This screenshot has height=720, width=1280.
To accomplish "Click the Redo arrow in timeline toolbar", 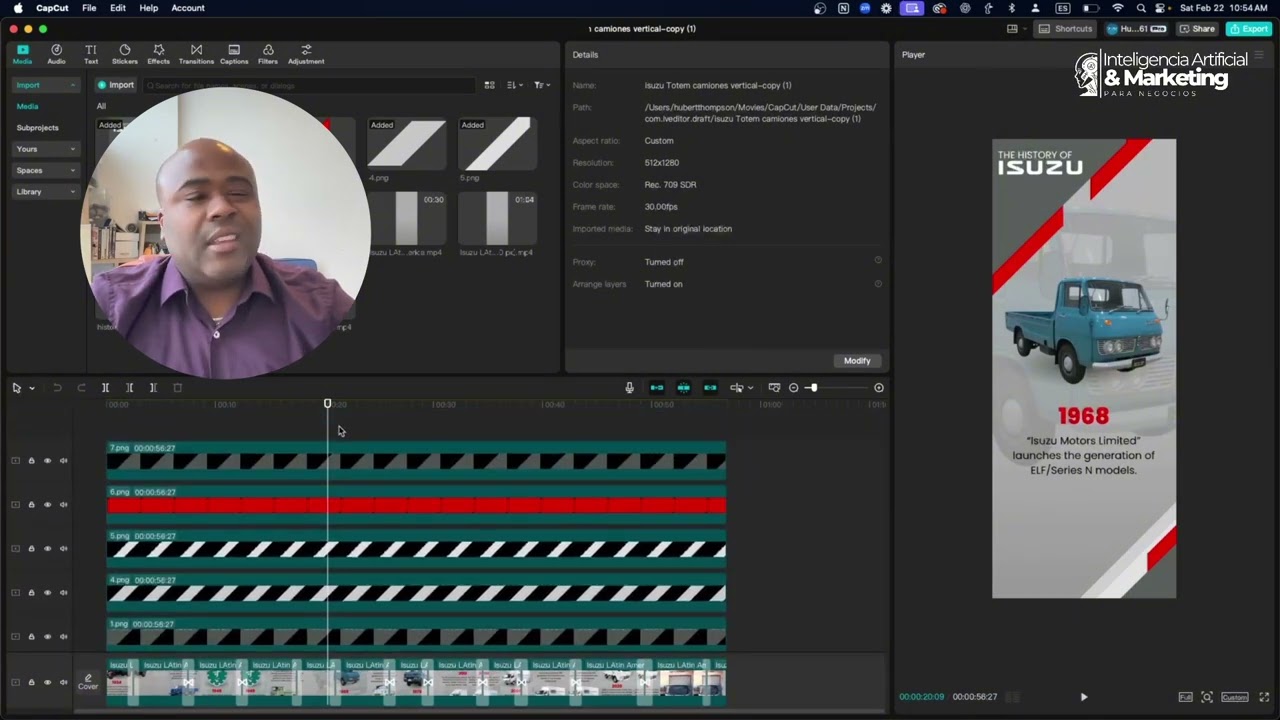I will [x=81, y=388].
